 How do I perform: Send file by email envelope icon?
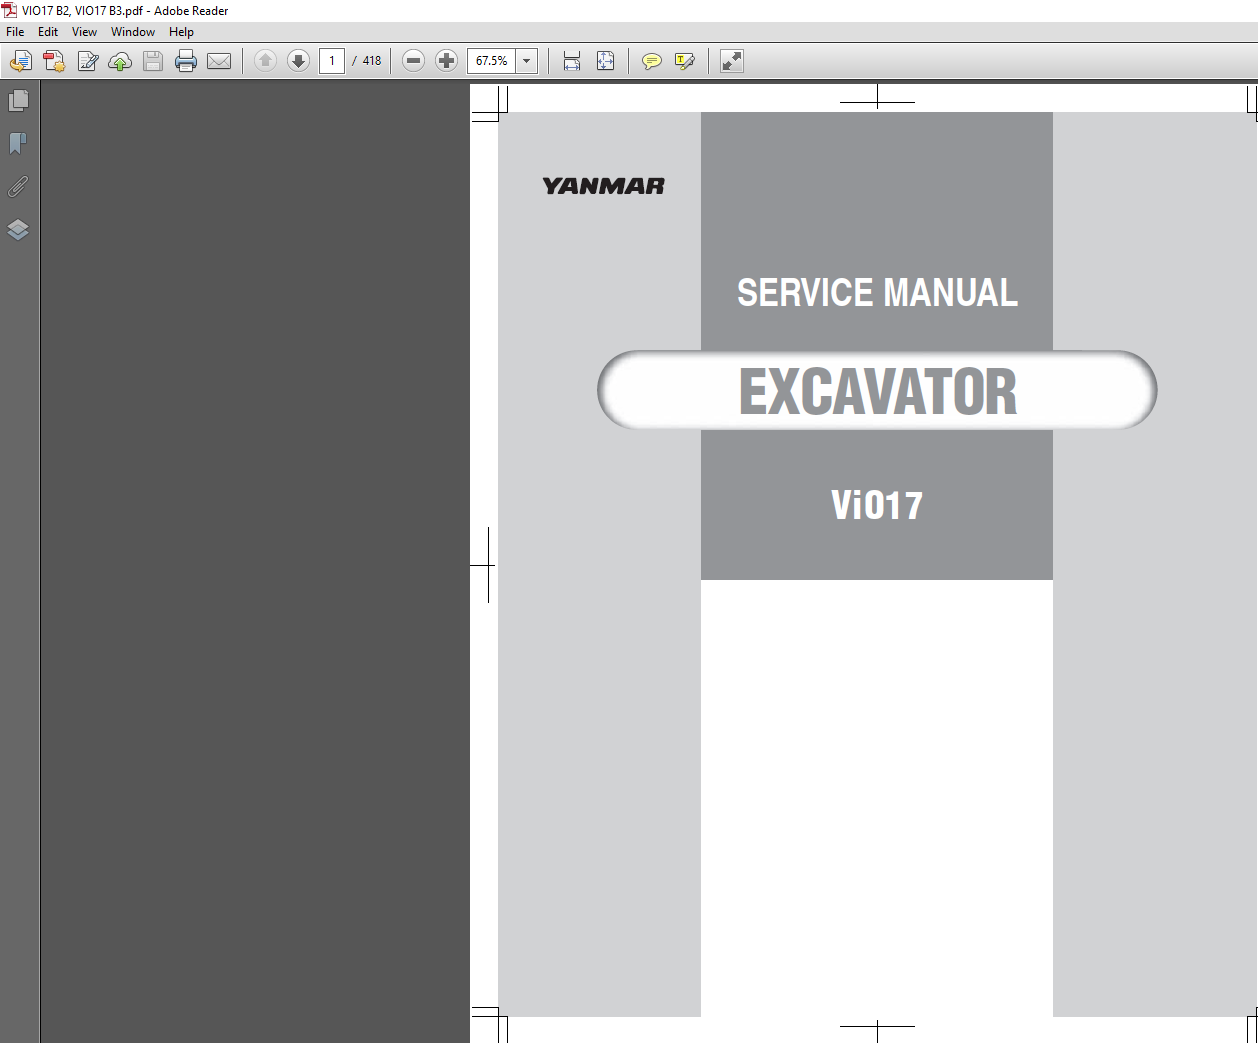pyautogui.click(x=219, y=62)
